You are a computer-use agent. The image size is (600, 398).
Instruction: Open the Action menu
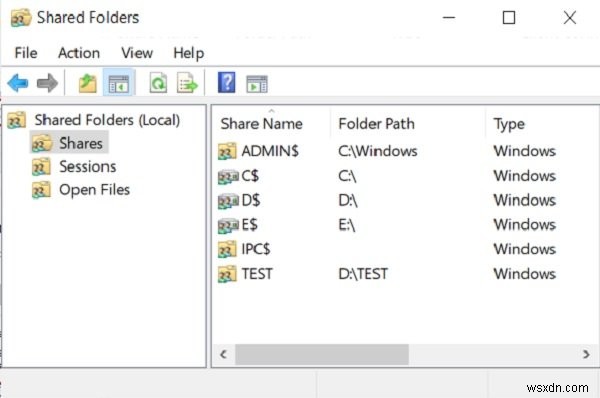[79, 52]
